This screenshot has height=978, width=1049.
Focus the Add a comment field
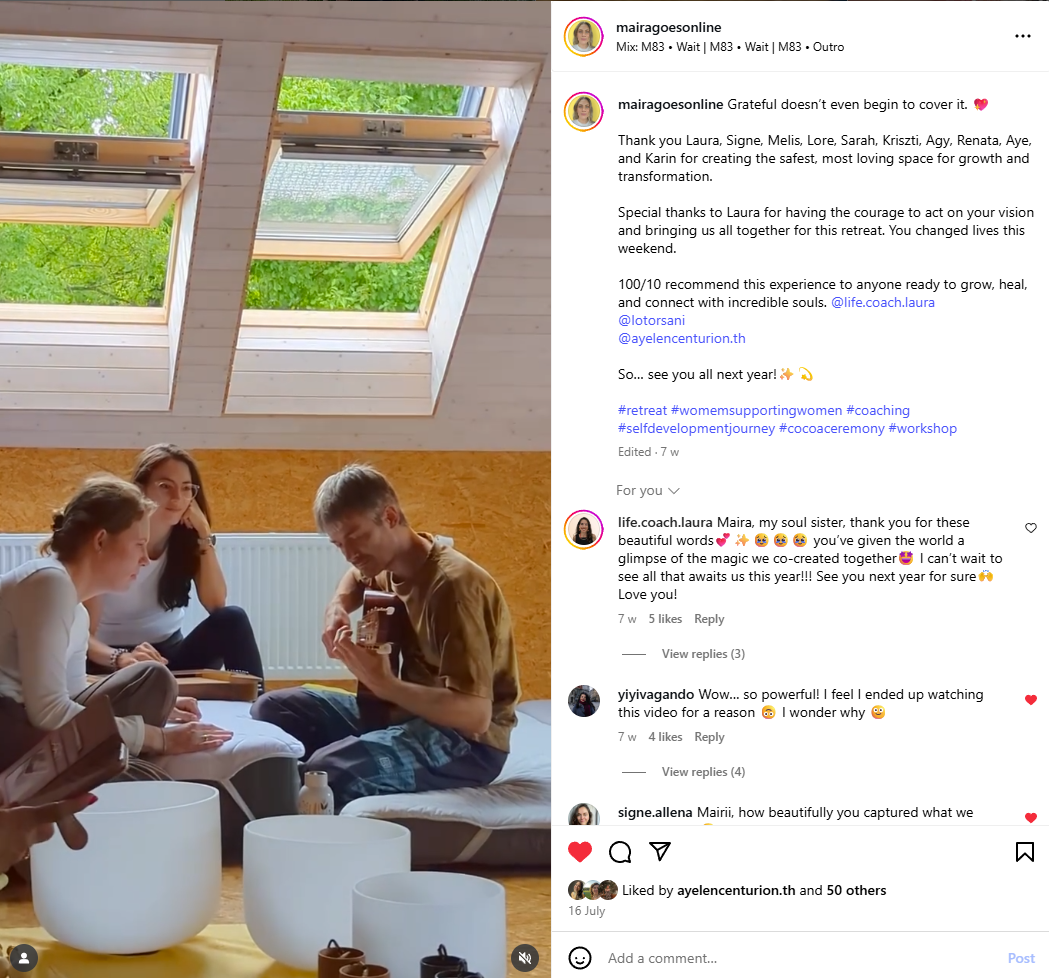(x=799, y=958)
